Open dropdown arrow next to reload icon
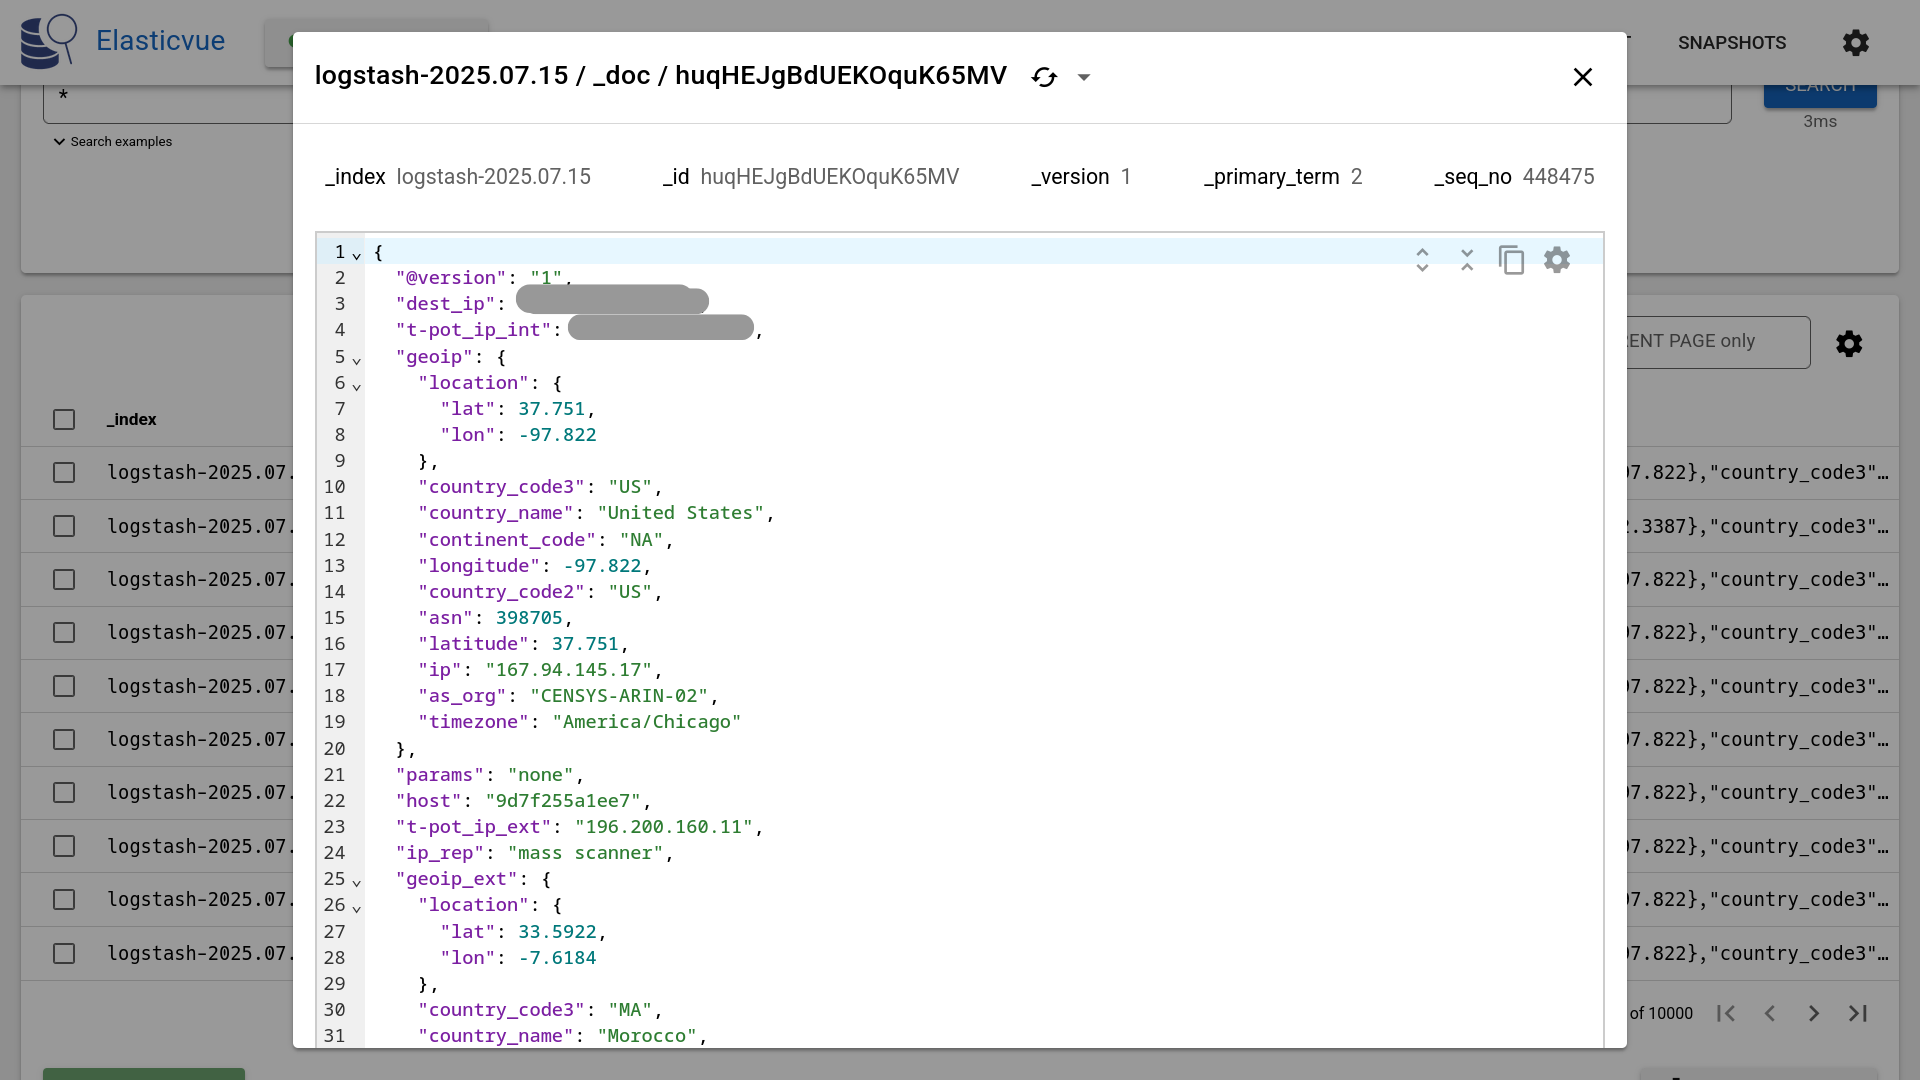Viewport: 1920px width, 1080px height. [1084, 77]
